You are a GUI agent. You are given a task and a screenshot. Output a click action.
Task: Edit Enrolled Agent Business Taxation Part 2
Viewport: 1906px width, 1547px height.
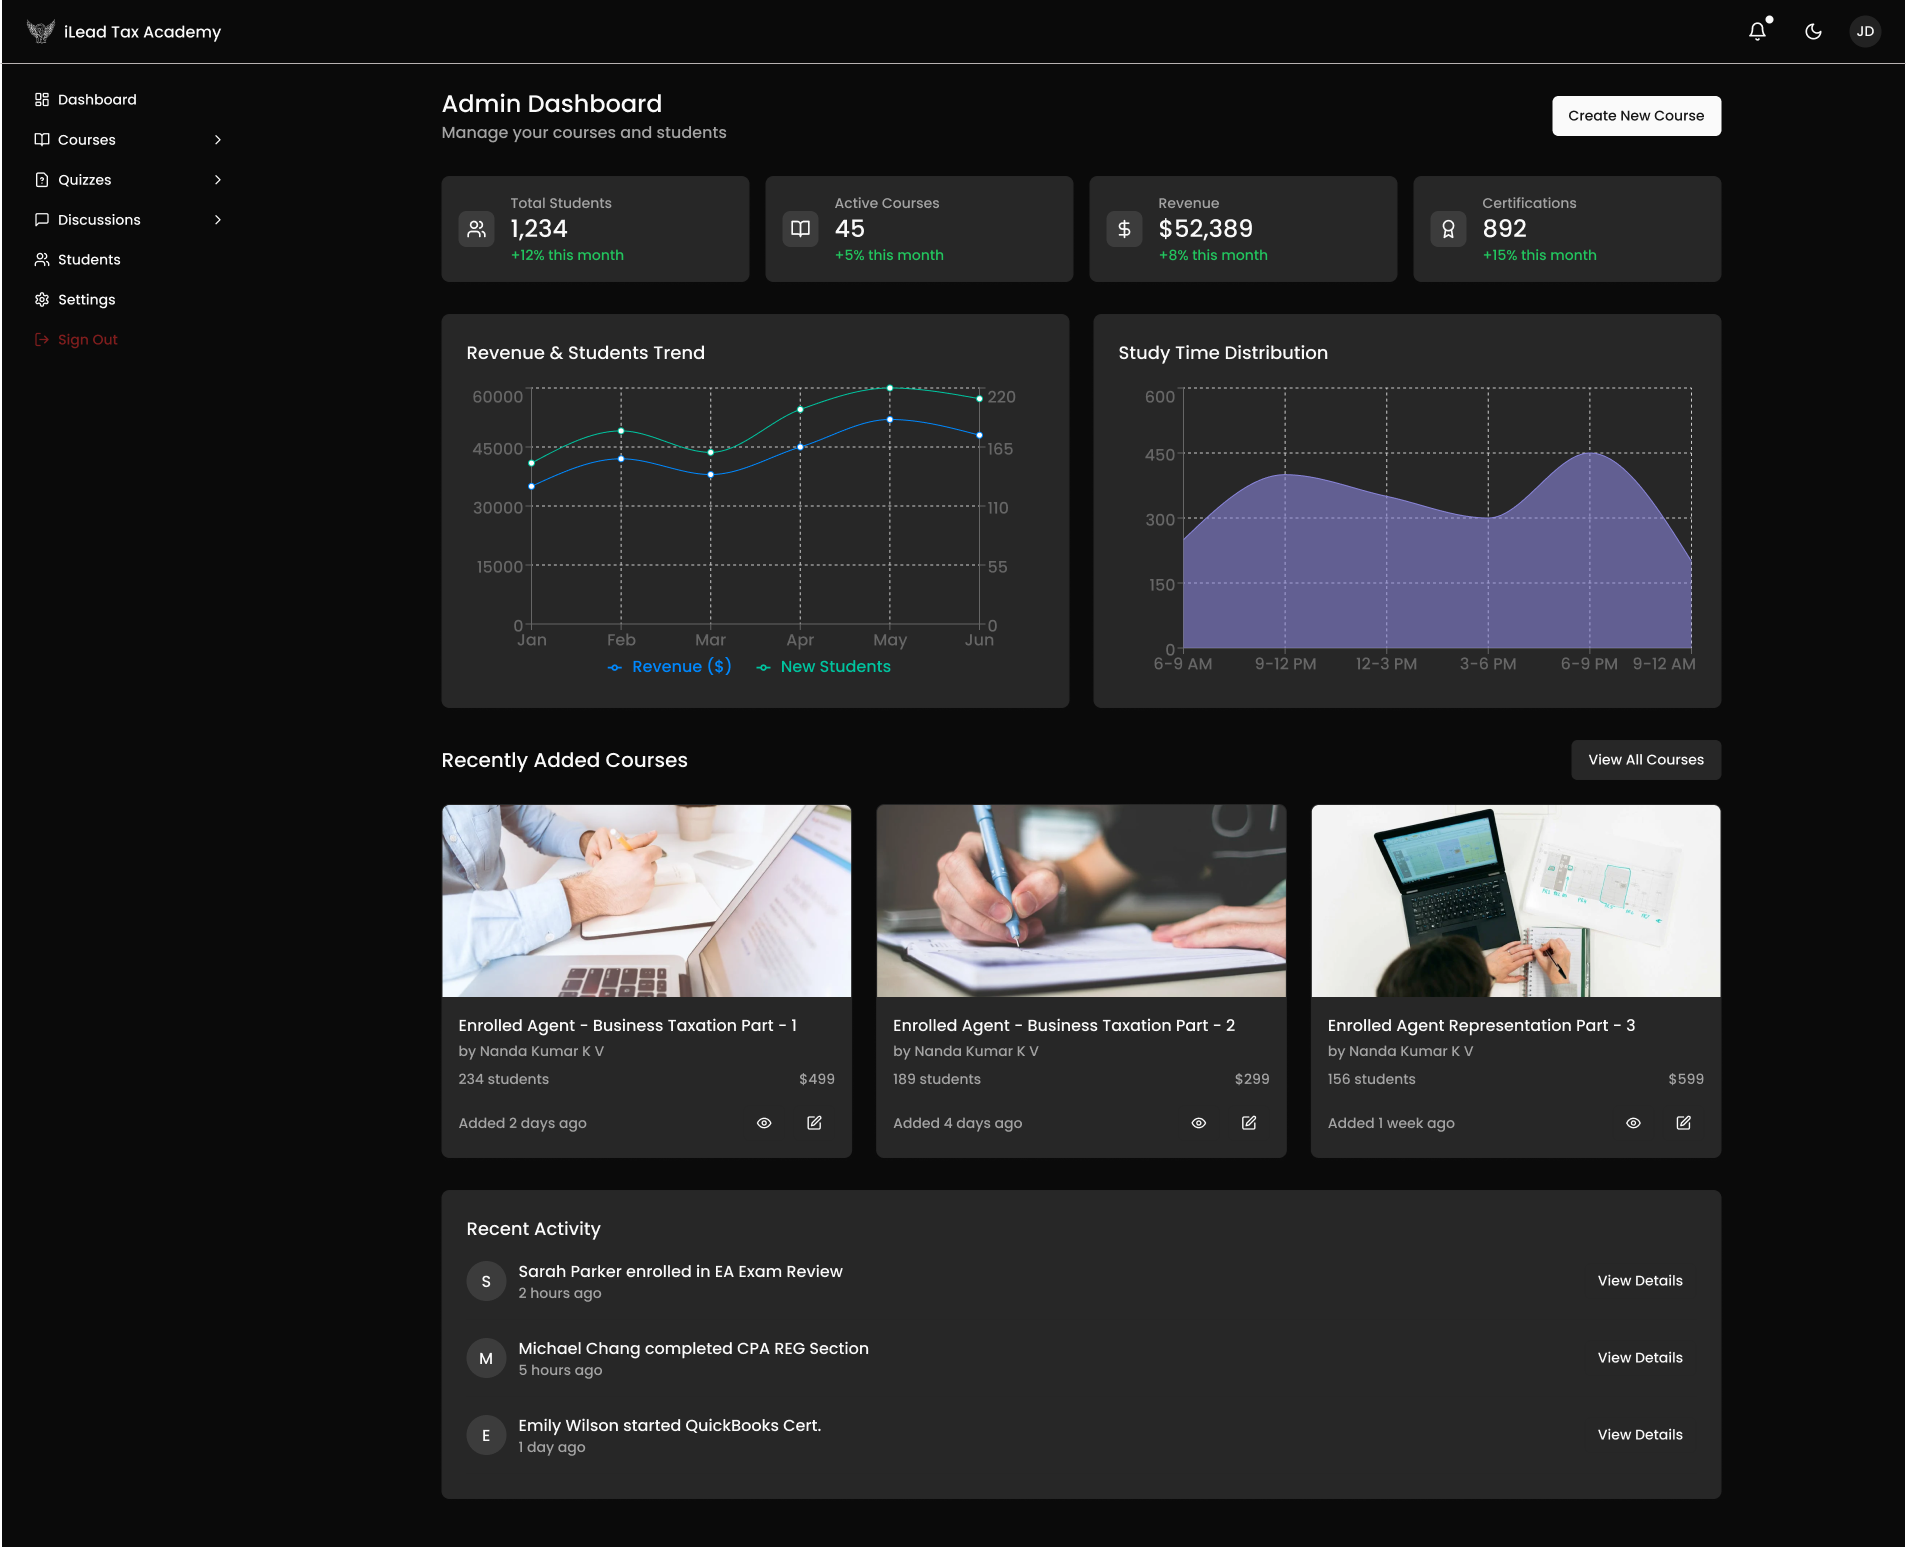click(1249, 1123)
